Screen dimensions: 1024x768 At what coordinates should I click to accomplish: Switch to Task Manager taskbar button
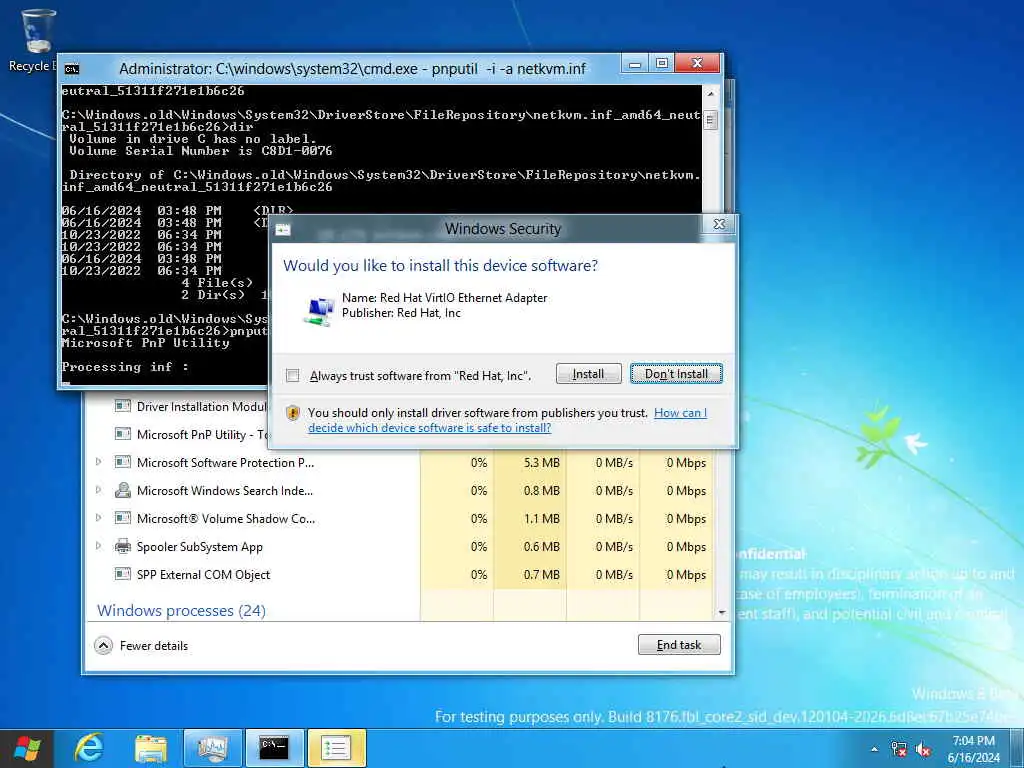pos(212,748)
